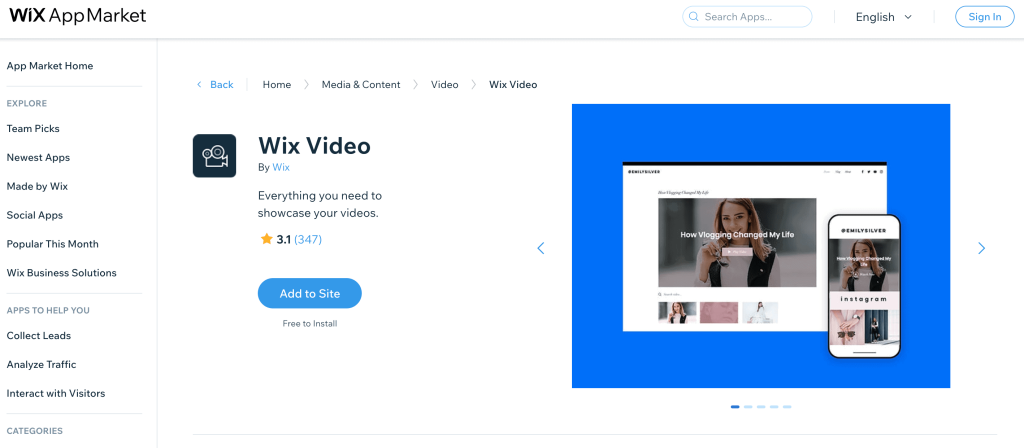Click Free to Install text
This screenshot has height=448, width=1024.
tap(310, 323)
